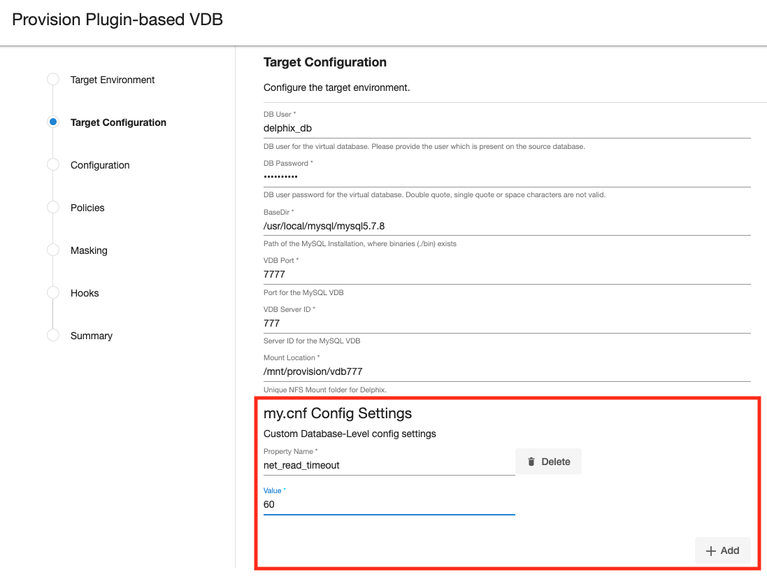Open the Policies wizard step
The height and width of the screenshot is (577, 767).
tap(87, 208)
